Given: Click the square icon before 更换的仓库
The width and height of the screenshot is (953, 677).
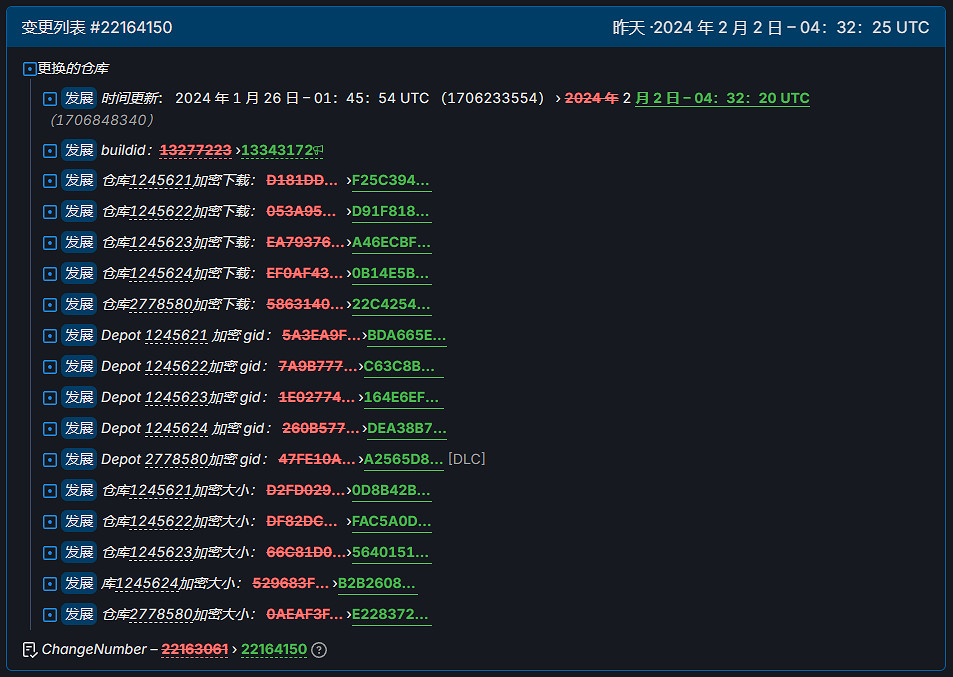Looking at the screenshot, I should click(29, 69).
